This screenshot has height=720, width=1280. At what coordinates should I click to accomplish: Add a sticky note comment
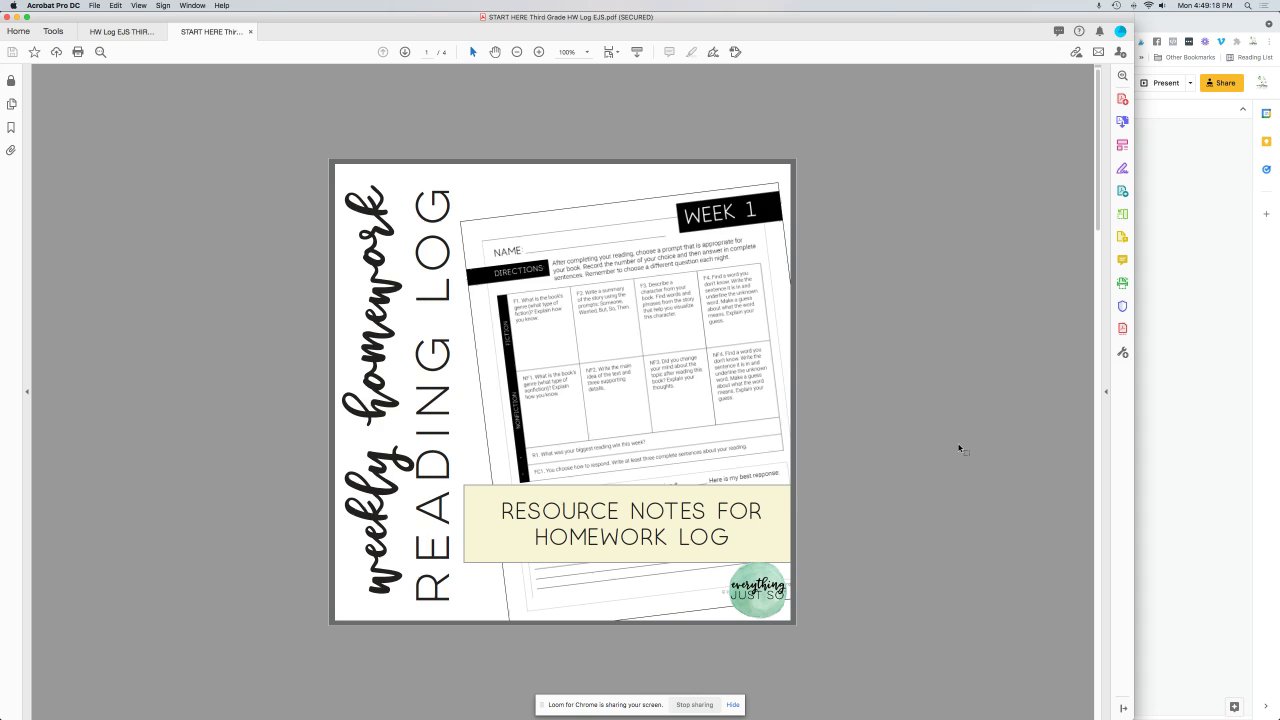669,52
